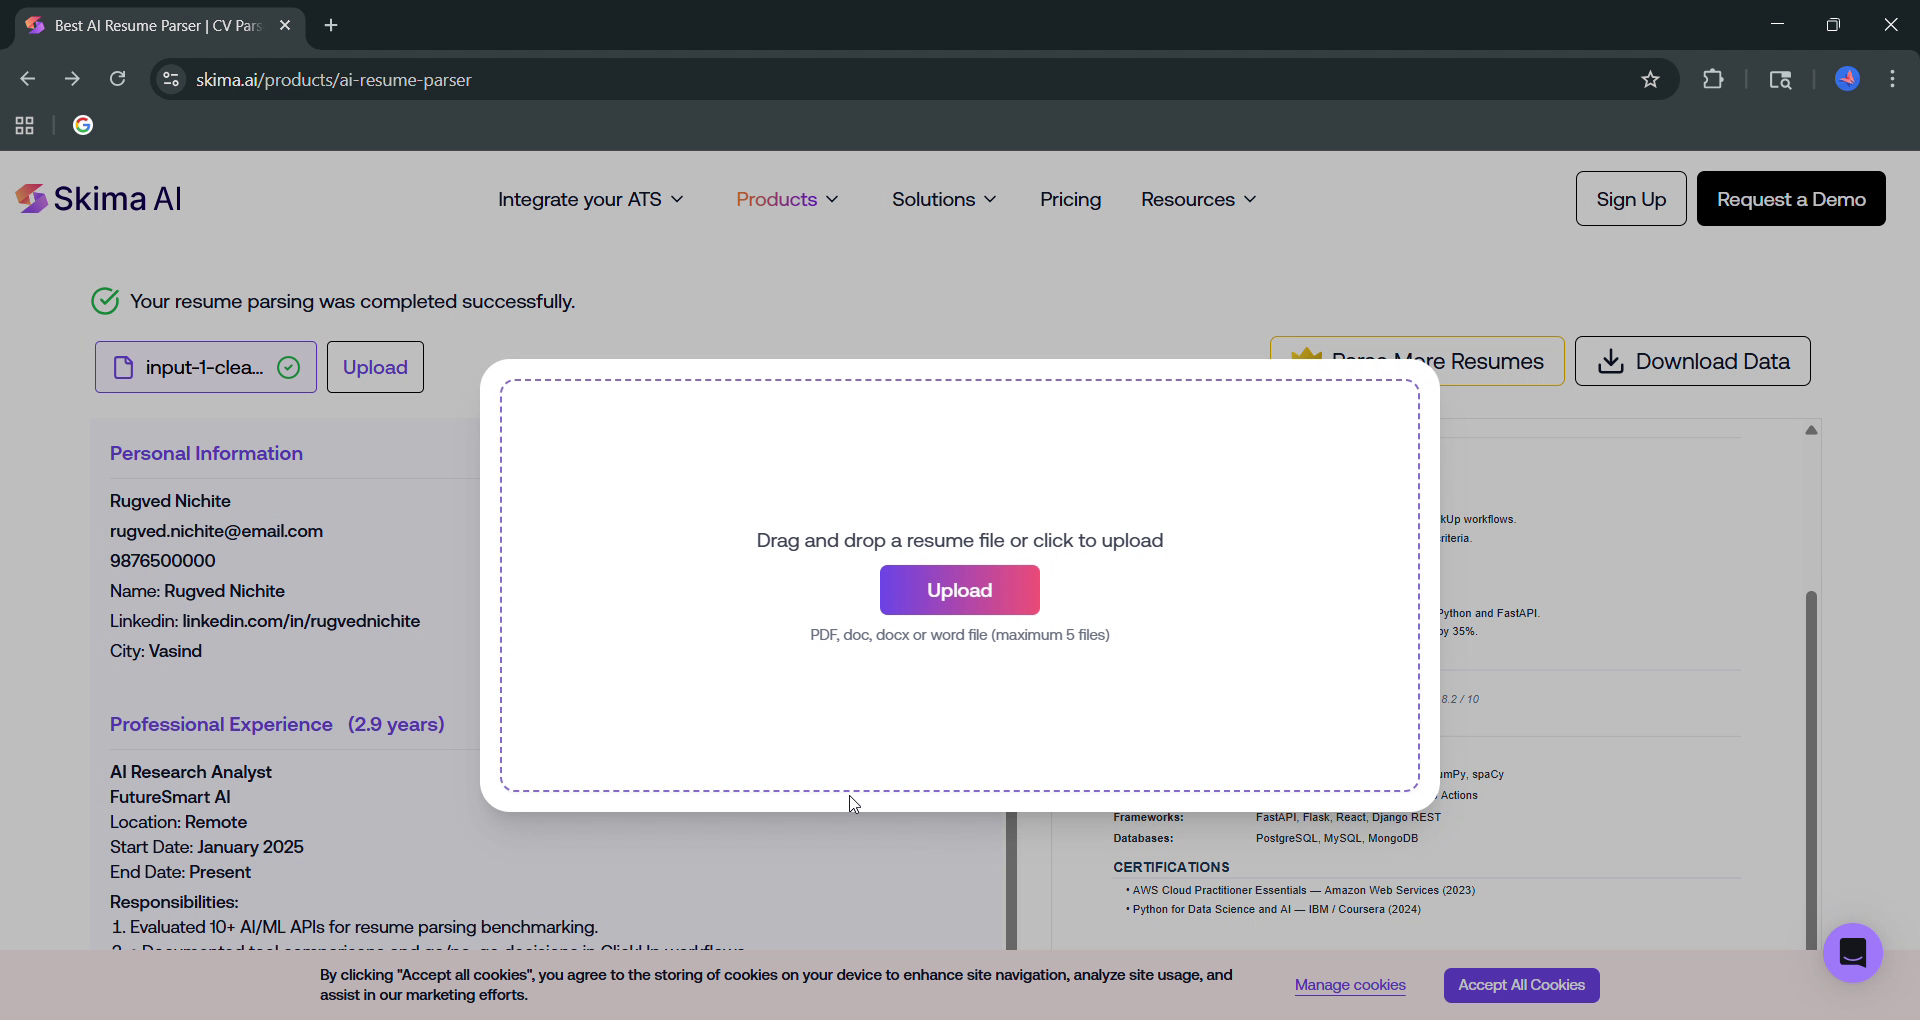This screenshot has width=1920, height=1020.
Task: Click the AWS Cloud Practitioner Essentials certification
Action: 1303,890
